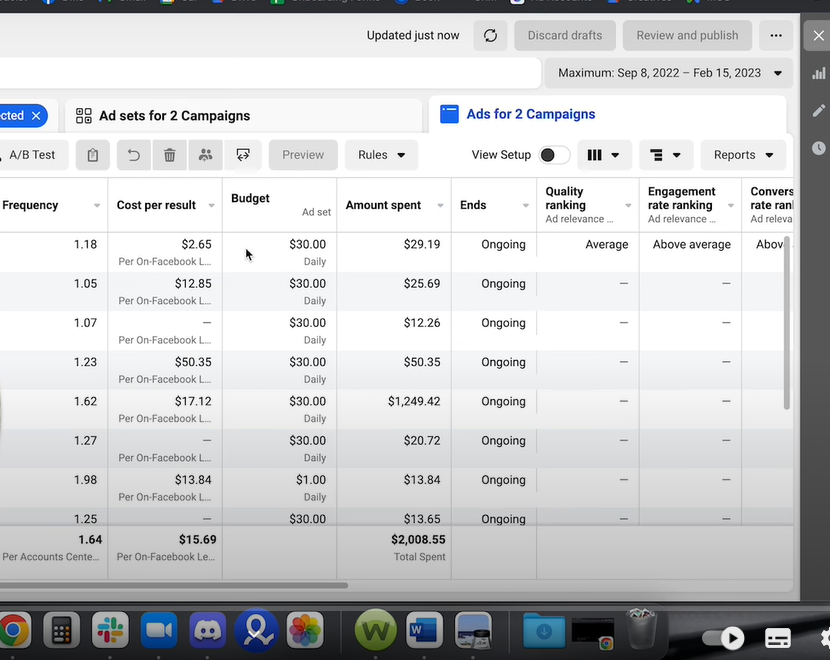Close the side panel with the X icon

tap(818, 35)
